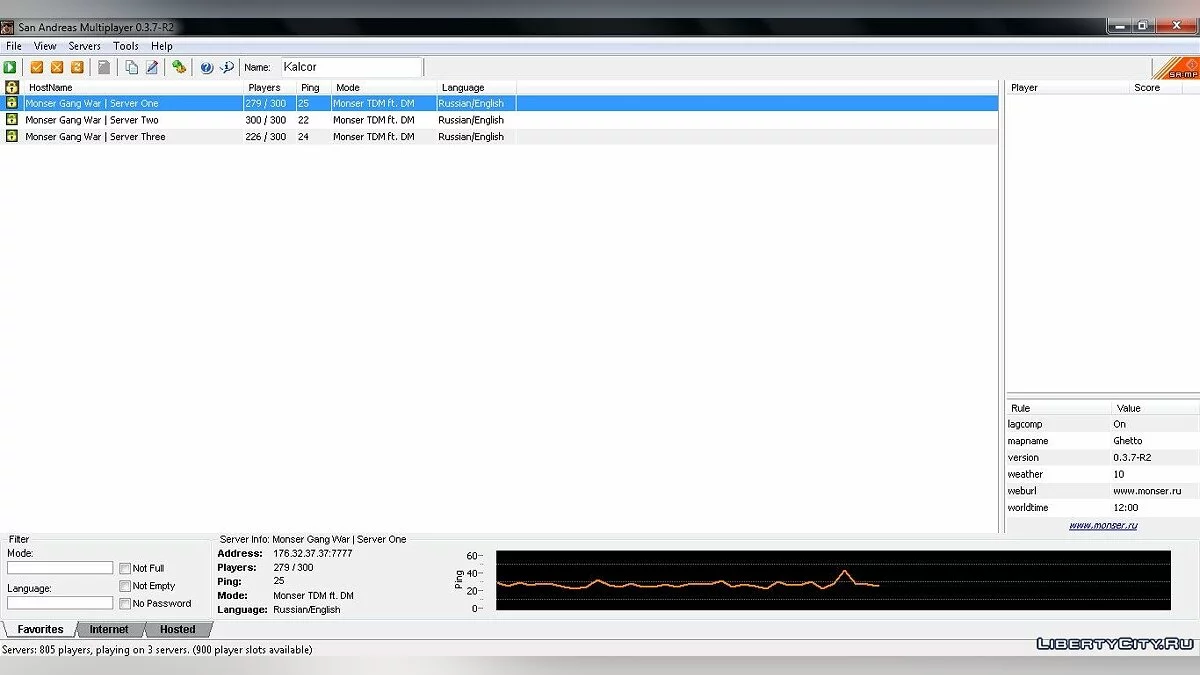Click lock icon of Server One row

coord(12,103)
